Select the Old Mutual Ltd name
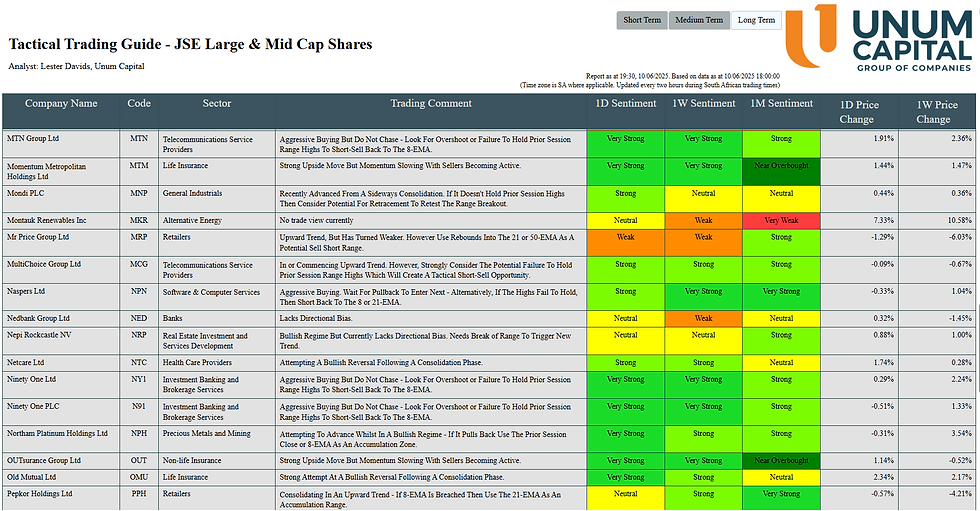980x511 pixels. coord(31,477)
